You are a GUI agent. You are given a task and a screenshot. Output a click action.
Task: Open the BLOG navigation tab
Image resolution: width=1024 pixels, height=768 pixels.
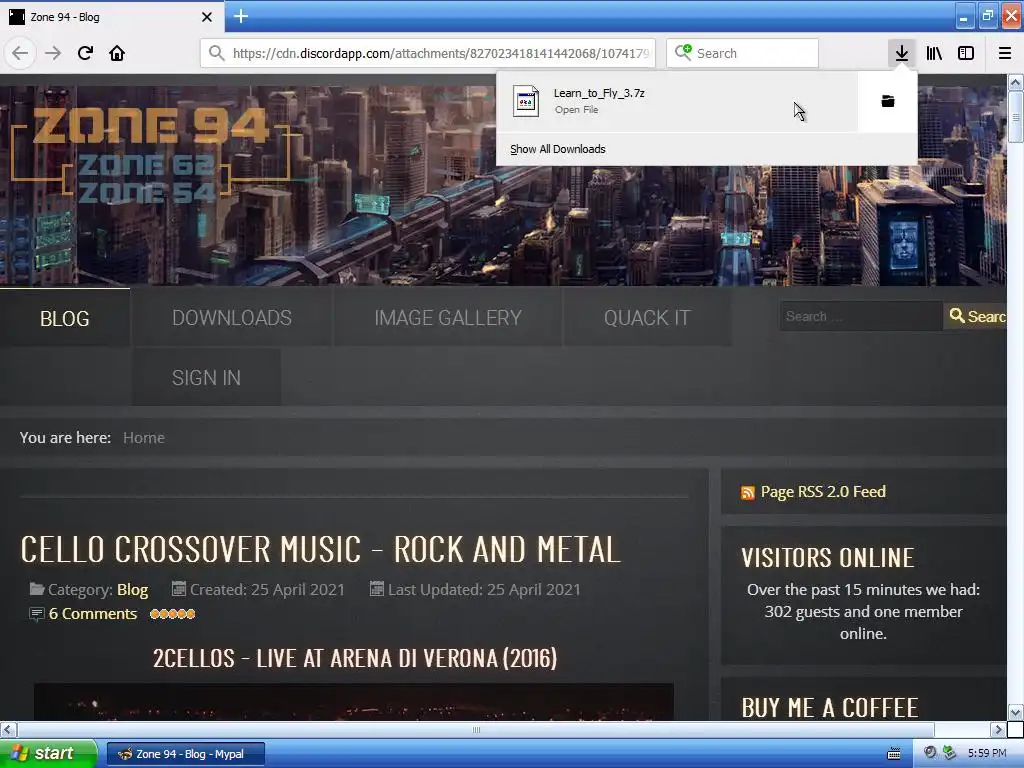65,318
